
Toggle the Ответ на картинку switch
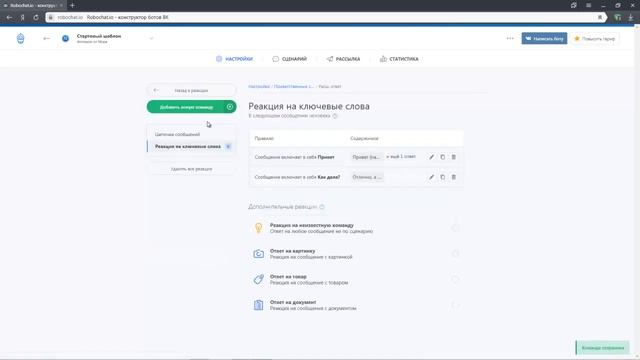(455, 254)
